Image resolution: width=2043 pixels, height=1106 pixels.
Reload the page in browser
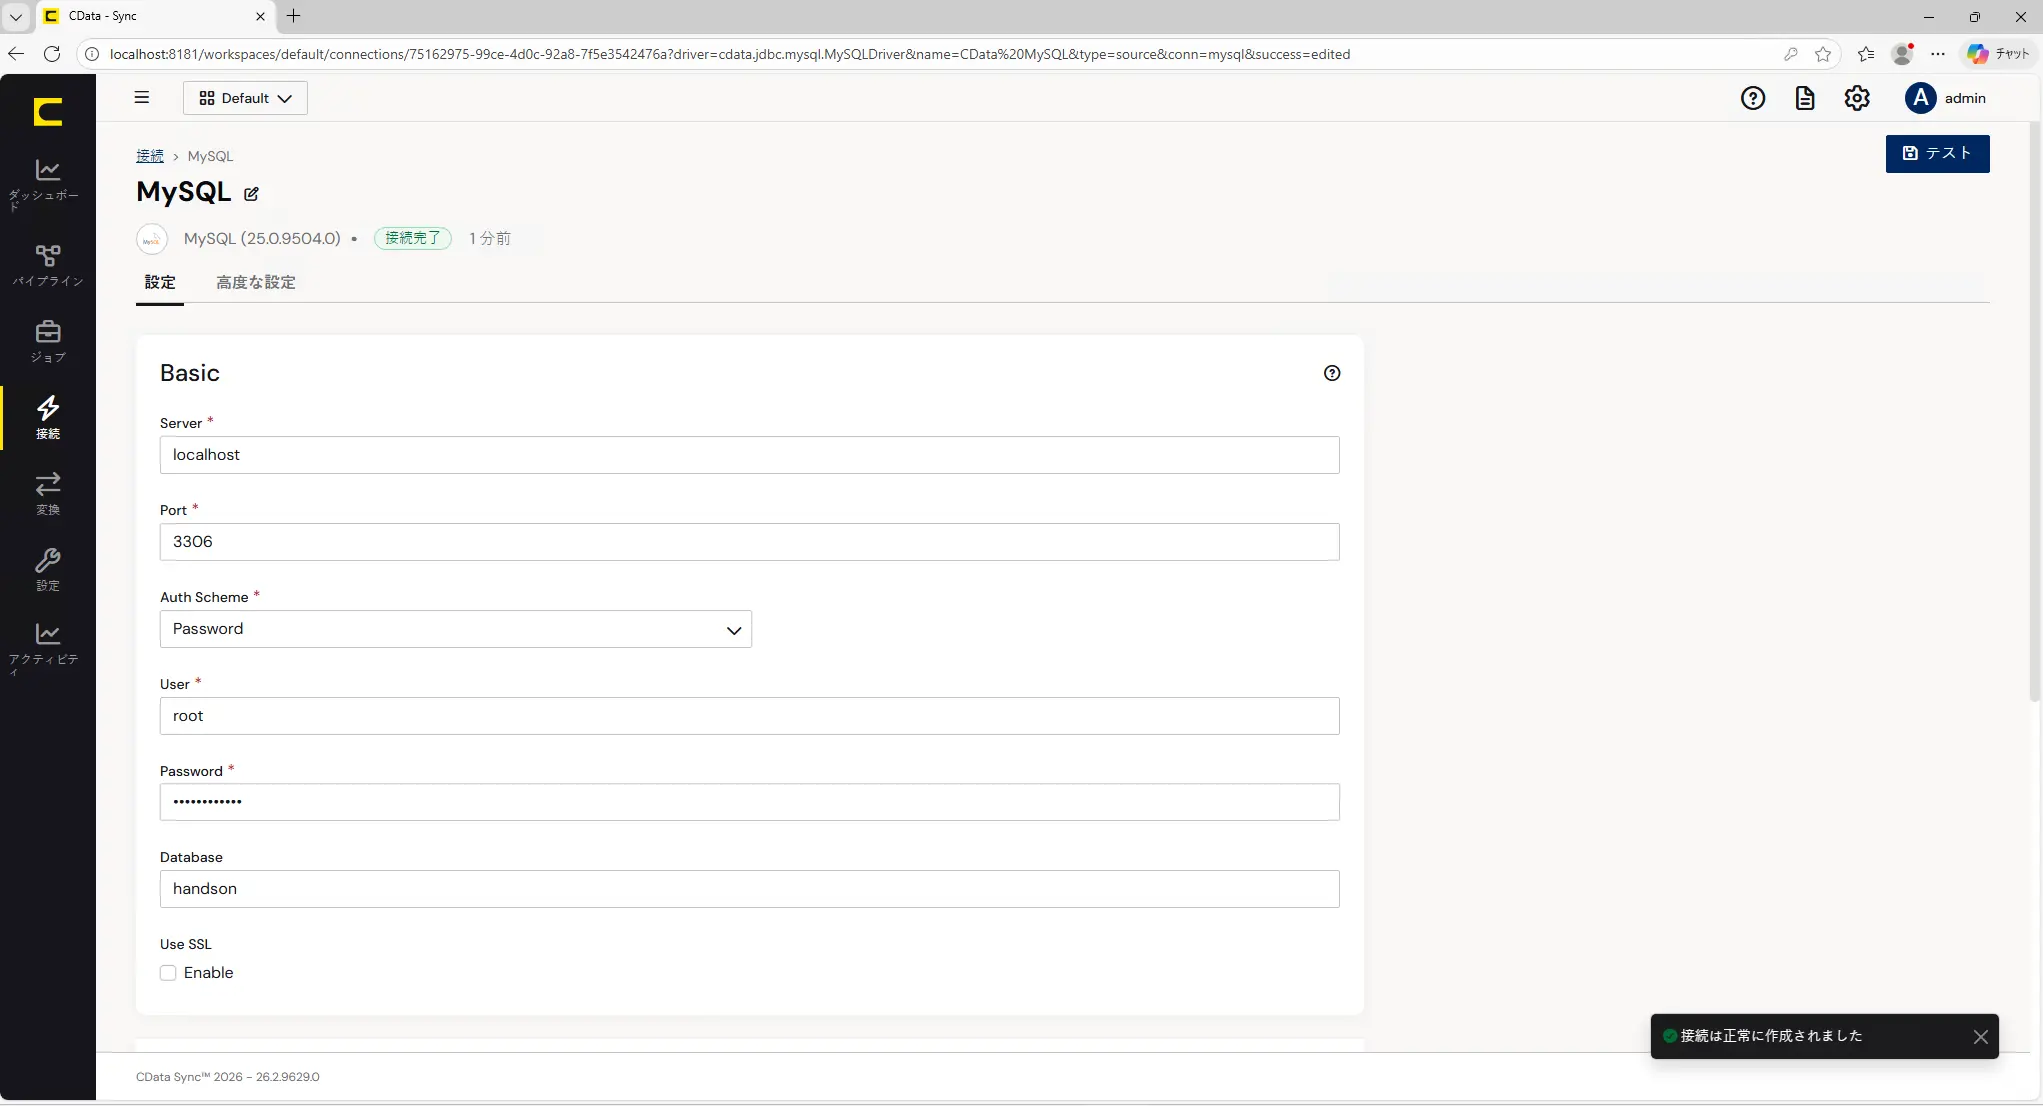[52, 54]
